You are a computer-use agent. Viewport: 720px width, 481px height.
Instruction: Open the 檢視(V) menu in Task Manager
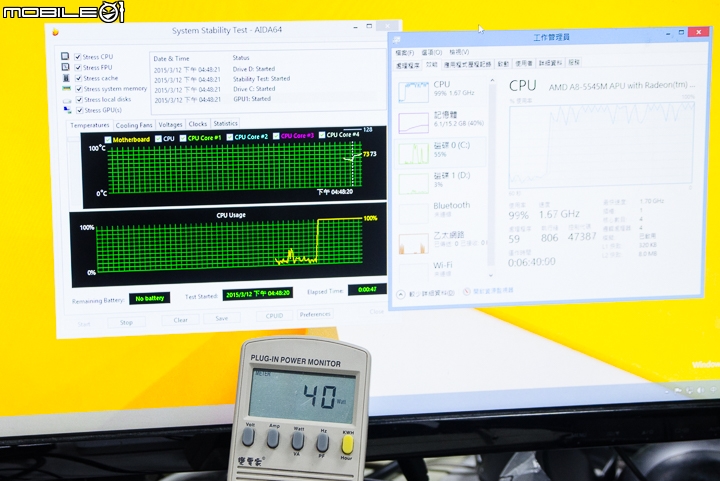(459, 52)
